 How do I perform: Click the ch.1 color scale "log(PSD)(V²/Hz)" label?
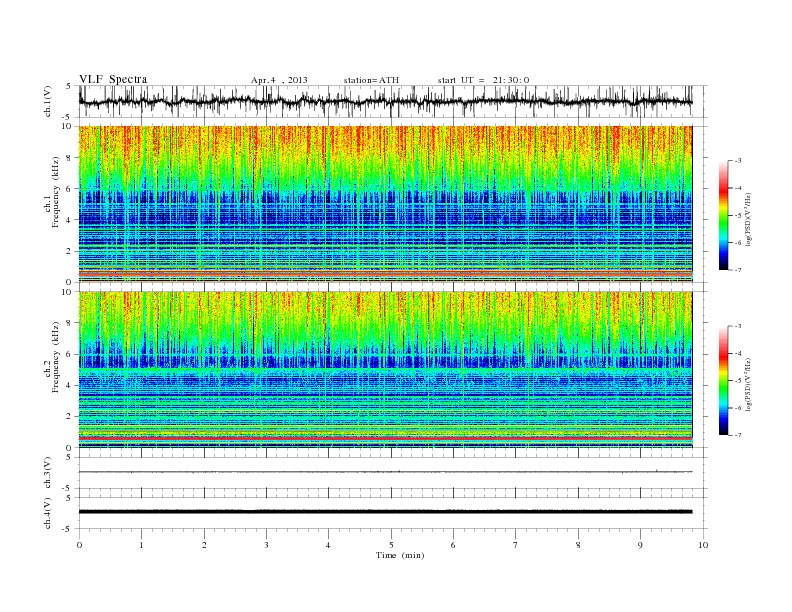tap(750, 219)
